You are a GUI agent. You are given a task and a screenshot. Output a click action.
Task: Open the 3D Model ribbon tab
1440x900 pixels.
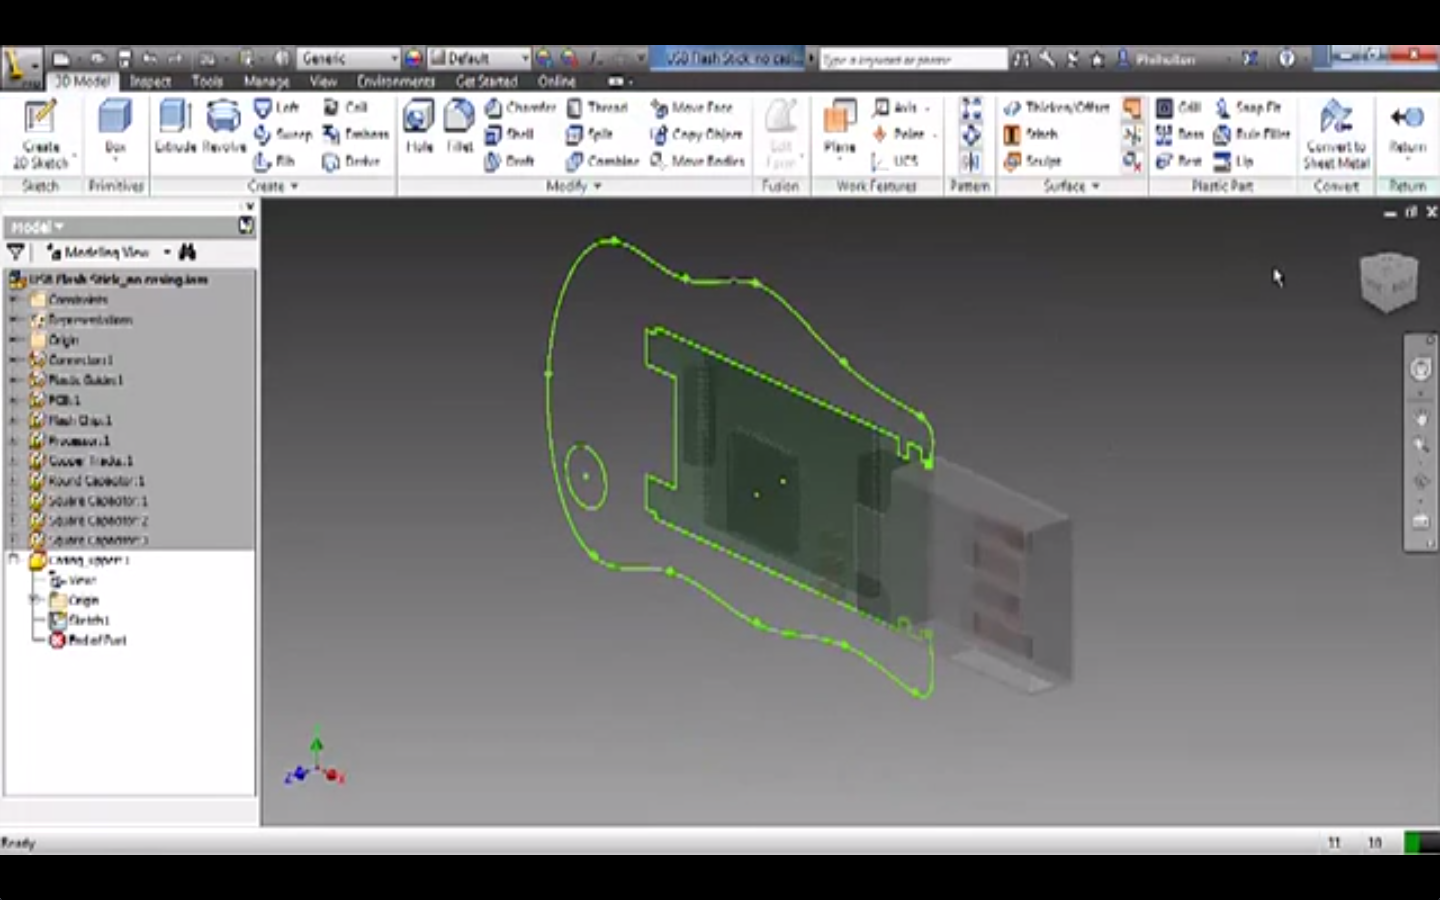point(82,81)
